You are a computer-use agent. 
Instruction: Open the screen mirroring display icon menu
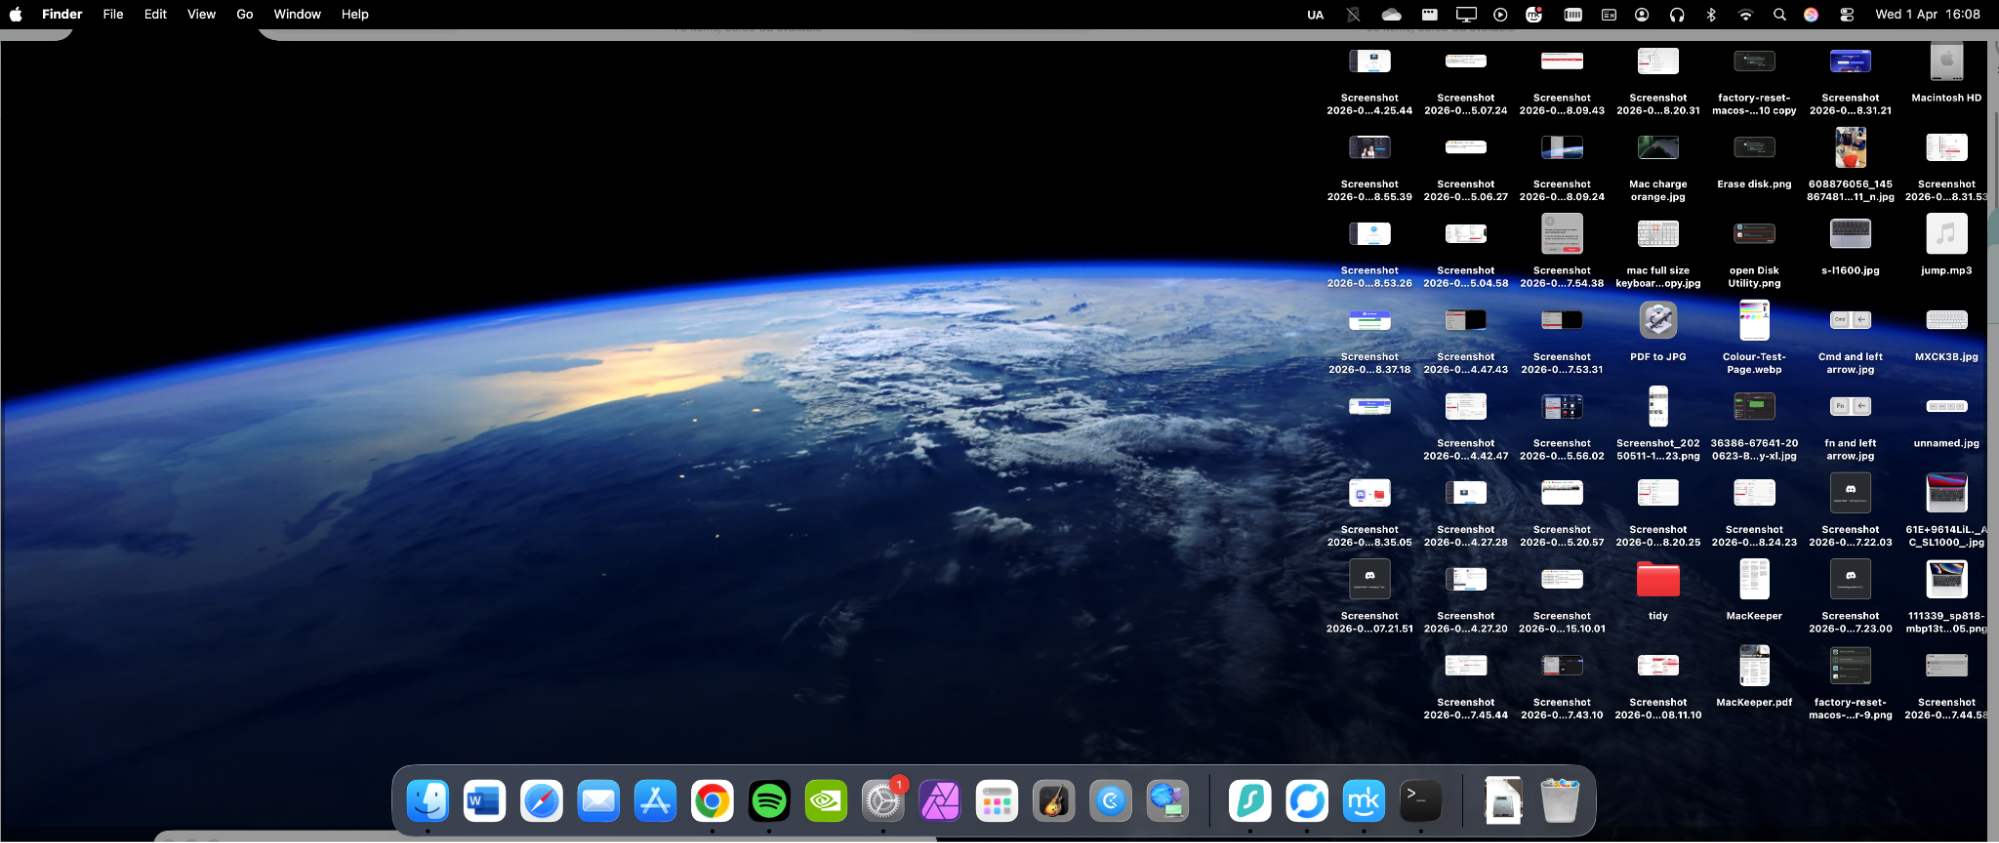coord(1466,14)
